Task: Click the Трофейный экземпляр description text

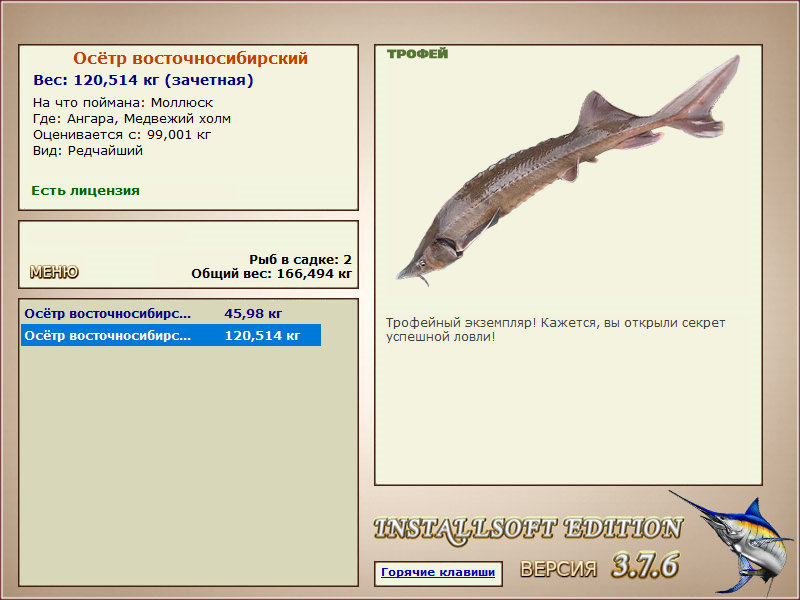Action: tap(555, 330)
